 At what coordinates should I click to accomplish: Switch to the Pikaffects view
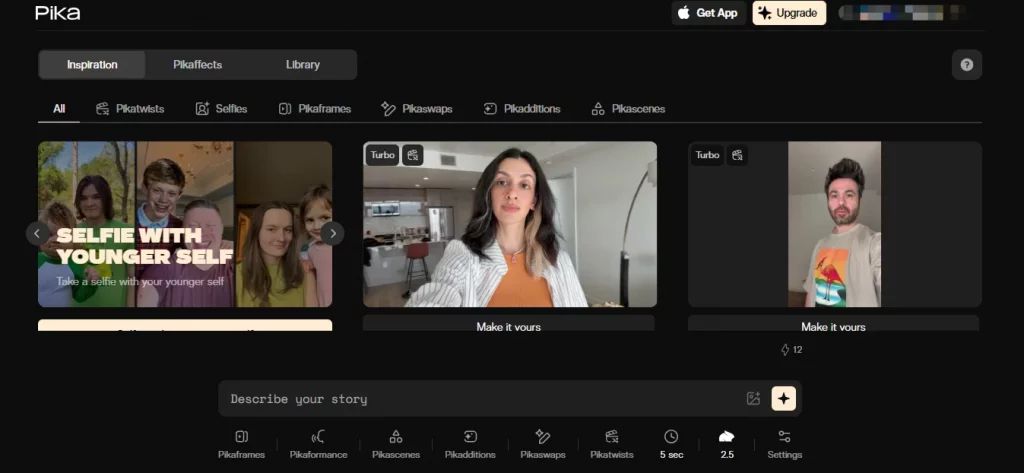pyautogui.click(x=197, y=65)
